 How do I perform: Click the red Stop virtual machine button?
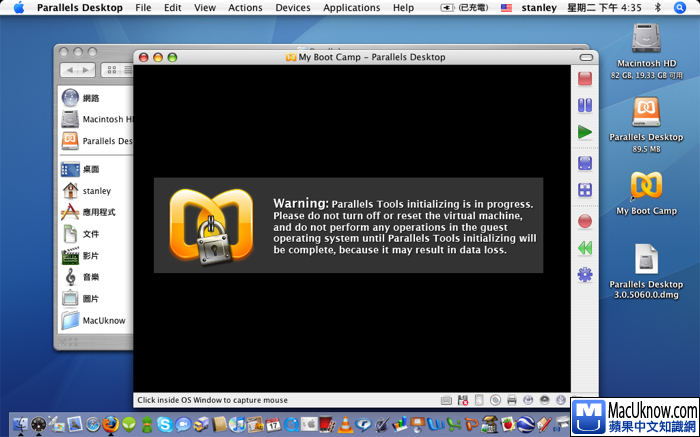(585, 78)
